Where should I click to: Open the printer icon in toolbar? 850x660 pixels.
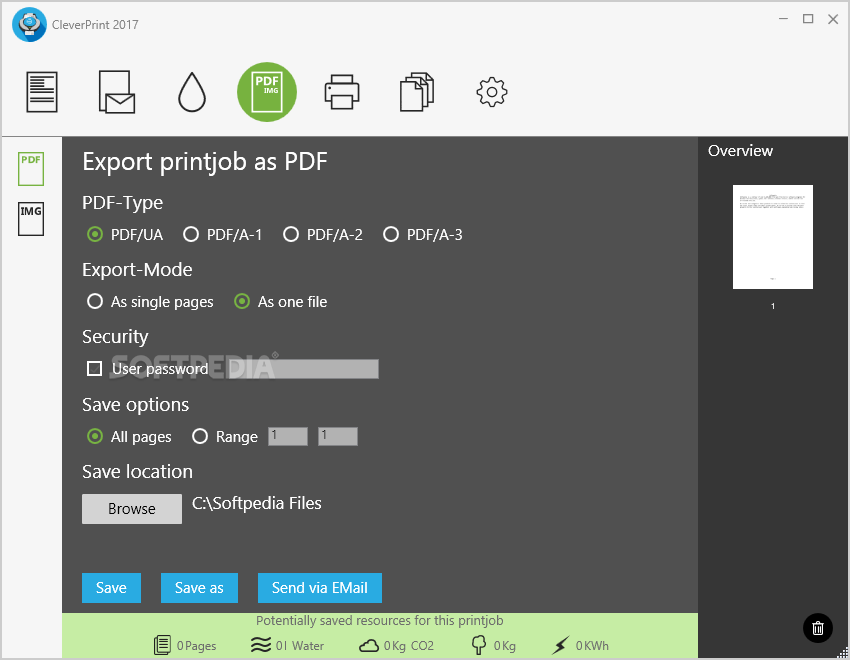(x=342, y=92)
